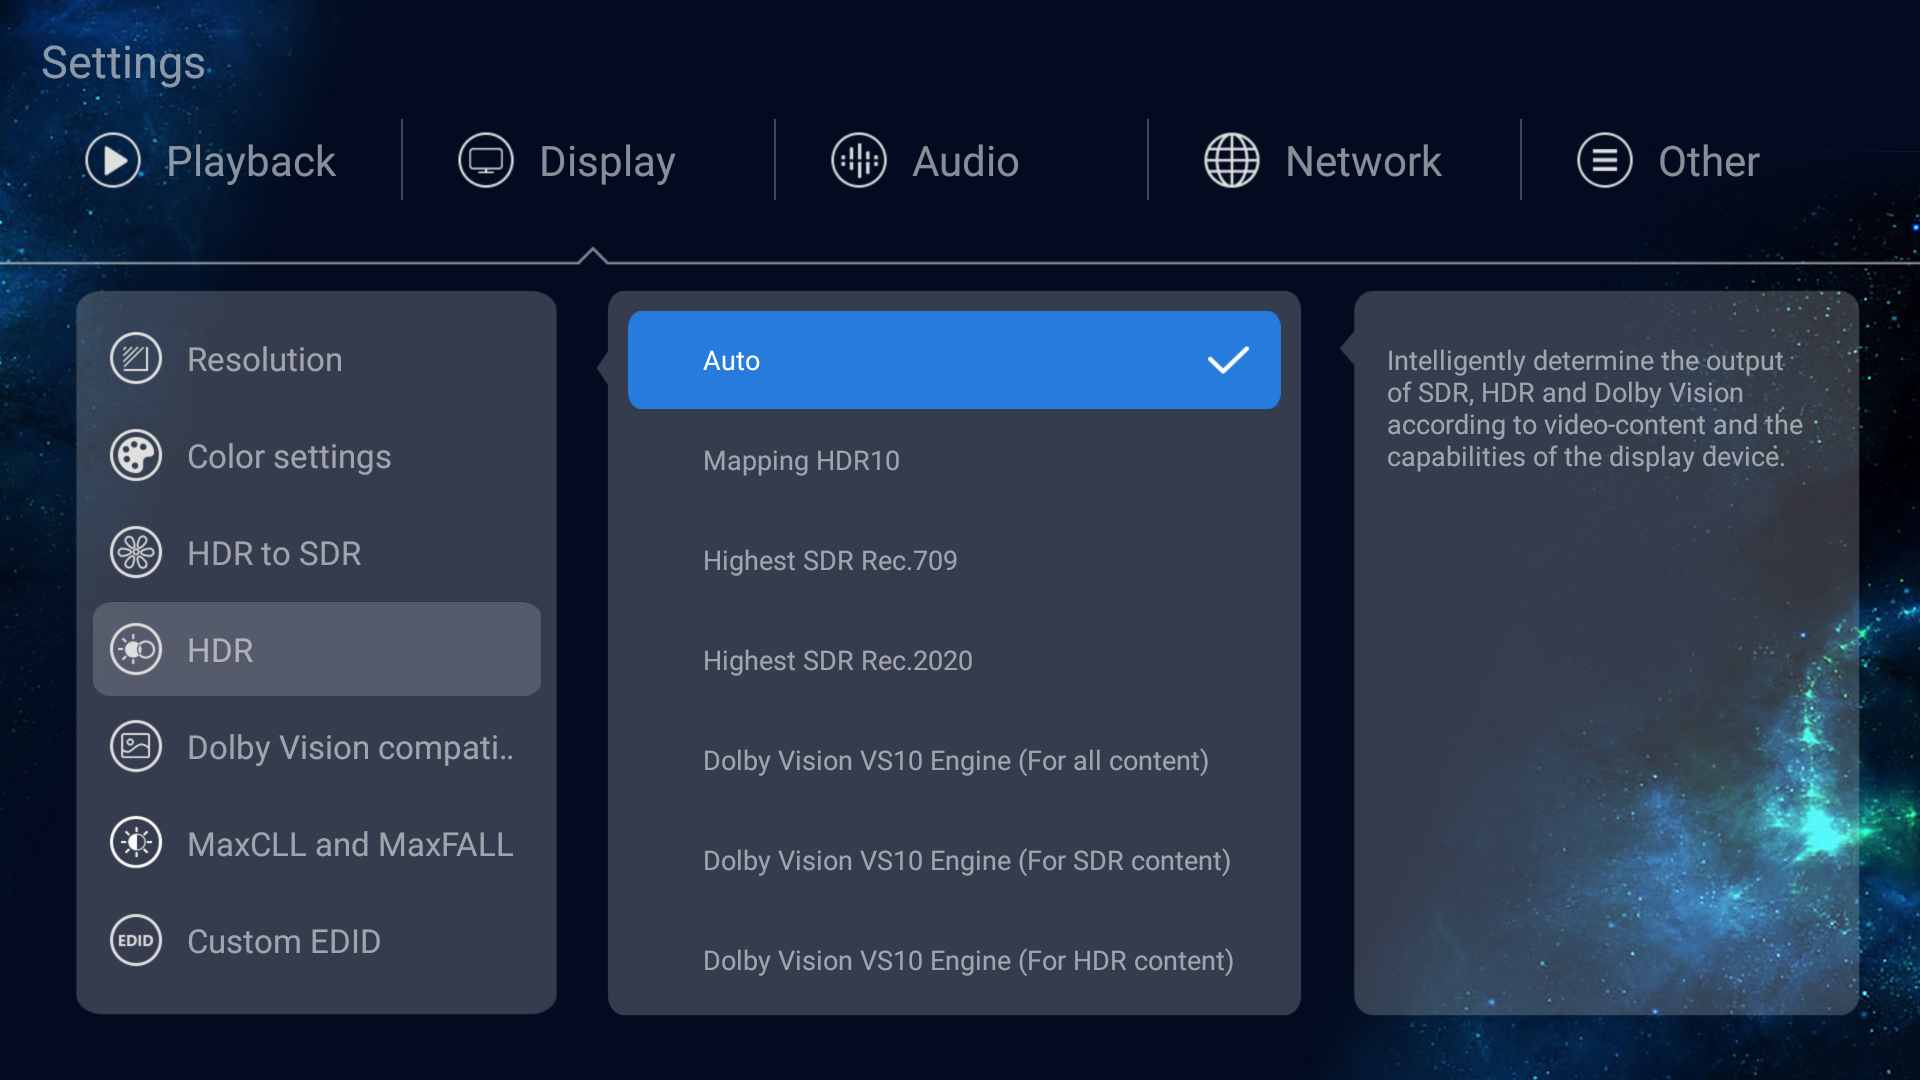Image resolution: width=1920 pixels, height=1080 pixels.
Task: Choose Dolby Vision VS10 Engine (For all content)
Action: [x=954, y=760]
